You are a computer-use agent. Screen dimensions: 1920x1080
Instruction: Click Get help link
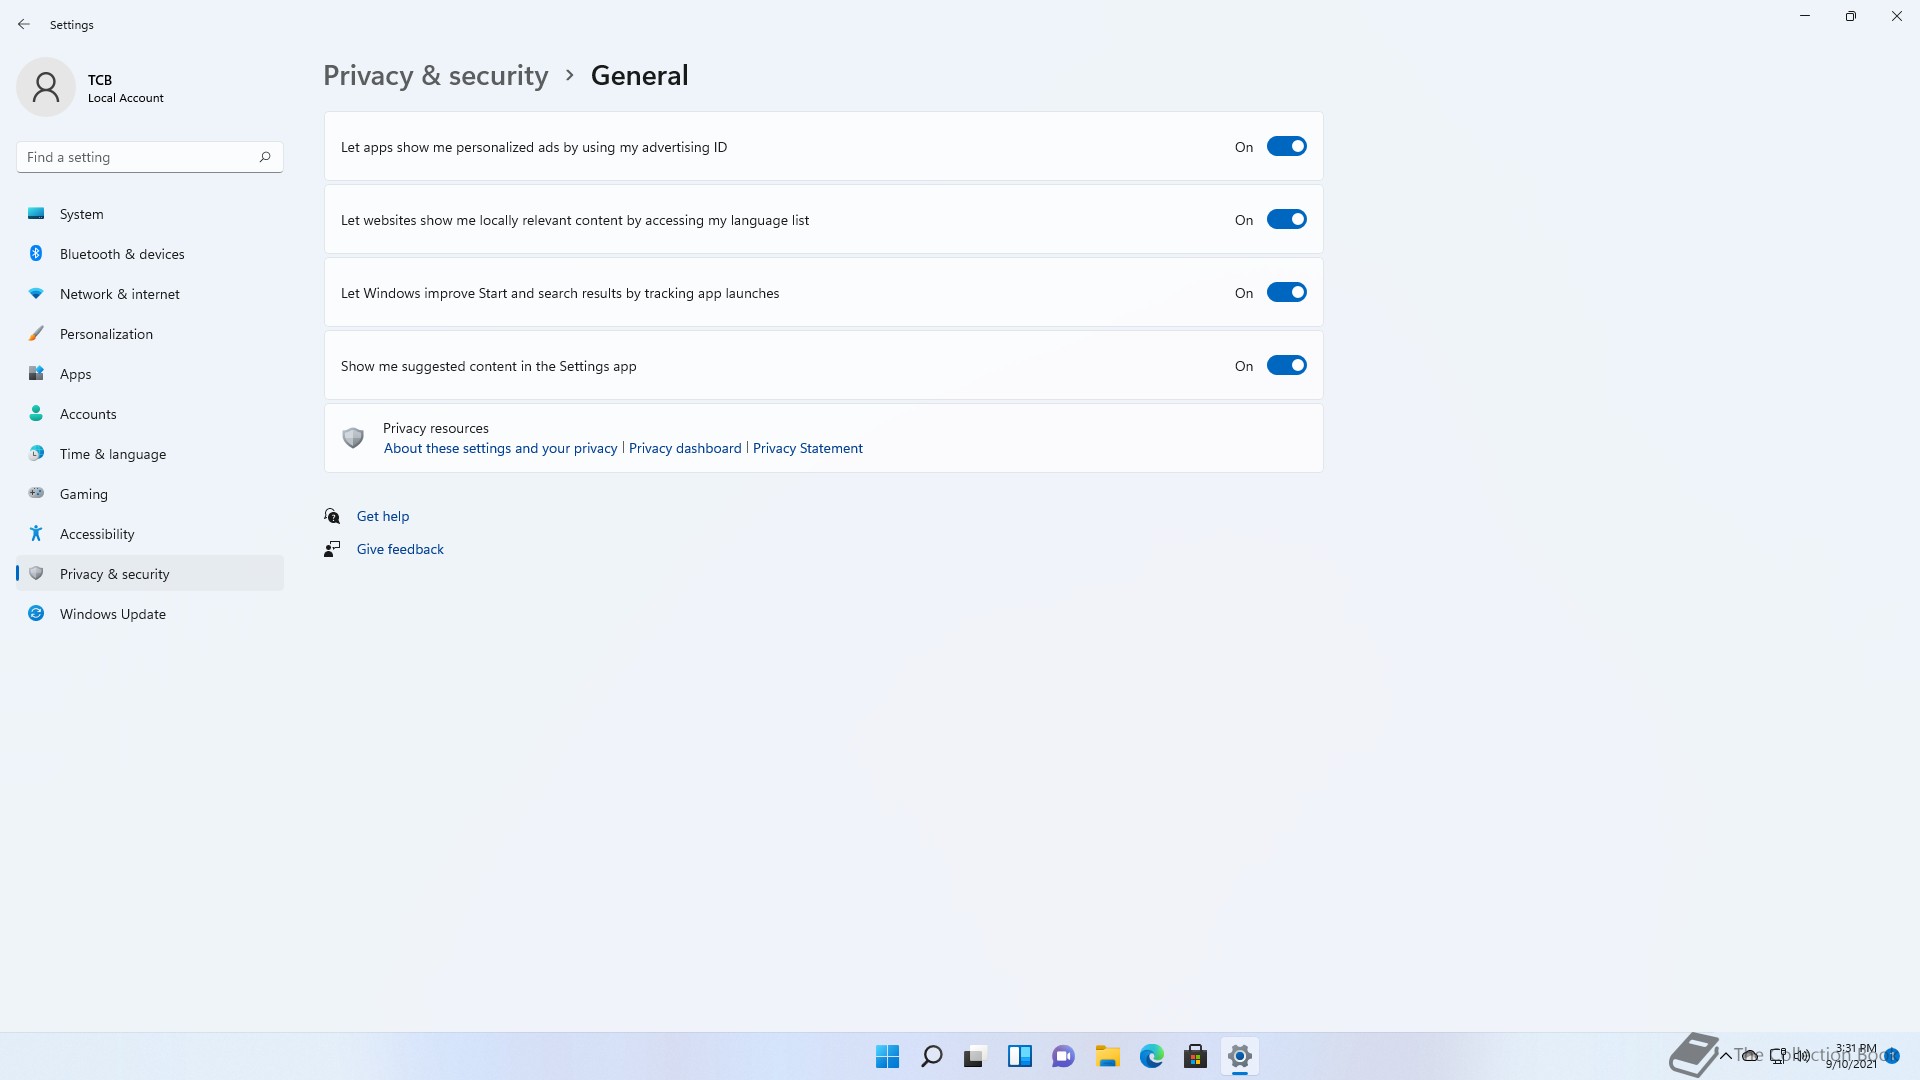point(383,516)
